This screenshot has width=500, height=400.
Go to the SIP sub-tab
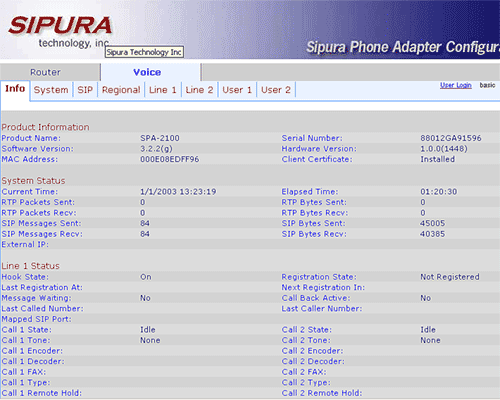coord(85,90)
